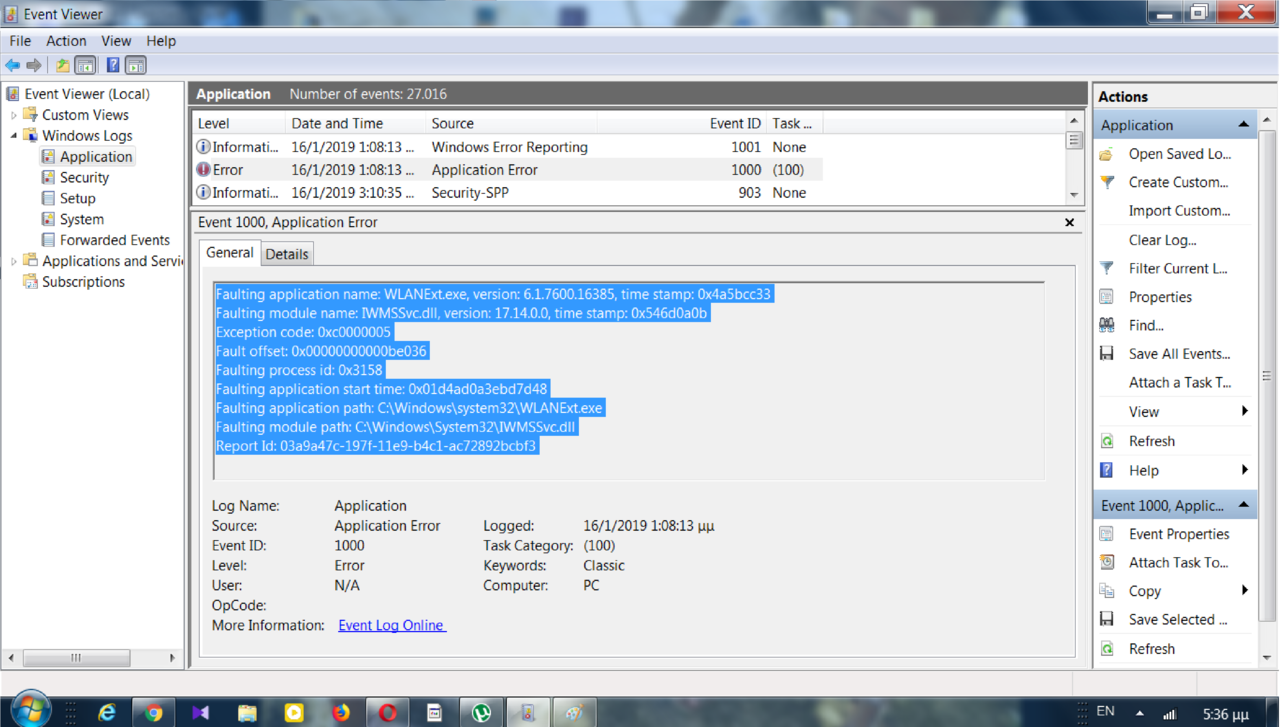The width and height of the screenshot is (1280, 727).
Task: Toggle the Show/Hide Action Pane toolbar icon
Action: (136, 66)
